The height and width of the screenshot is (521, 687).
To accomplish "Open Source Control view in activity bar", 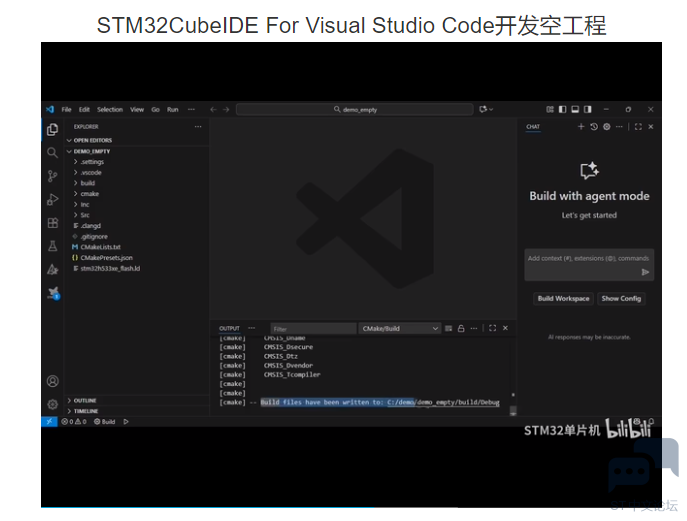I will point(52,175).
